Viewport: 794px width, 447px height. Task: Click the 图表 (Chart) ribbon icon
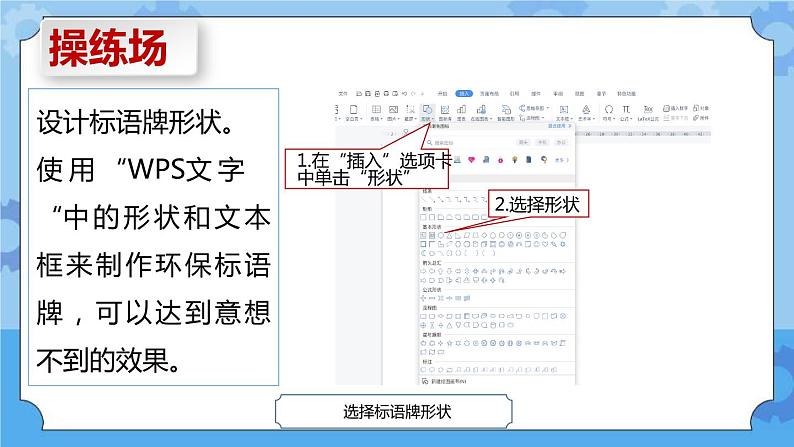461,109
